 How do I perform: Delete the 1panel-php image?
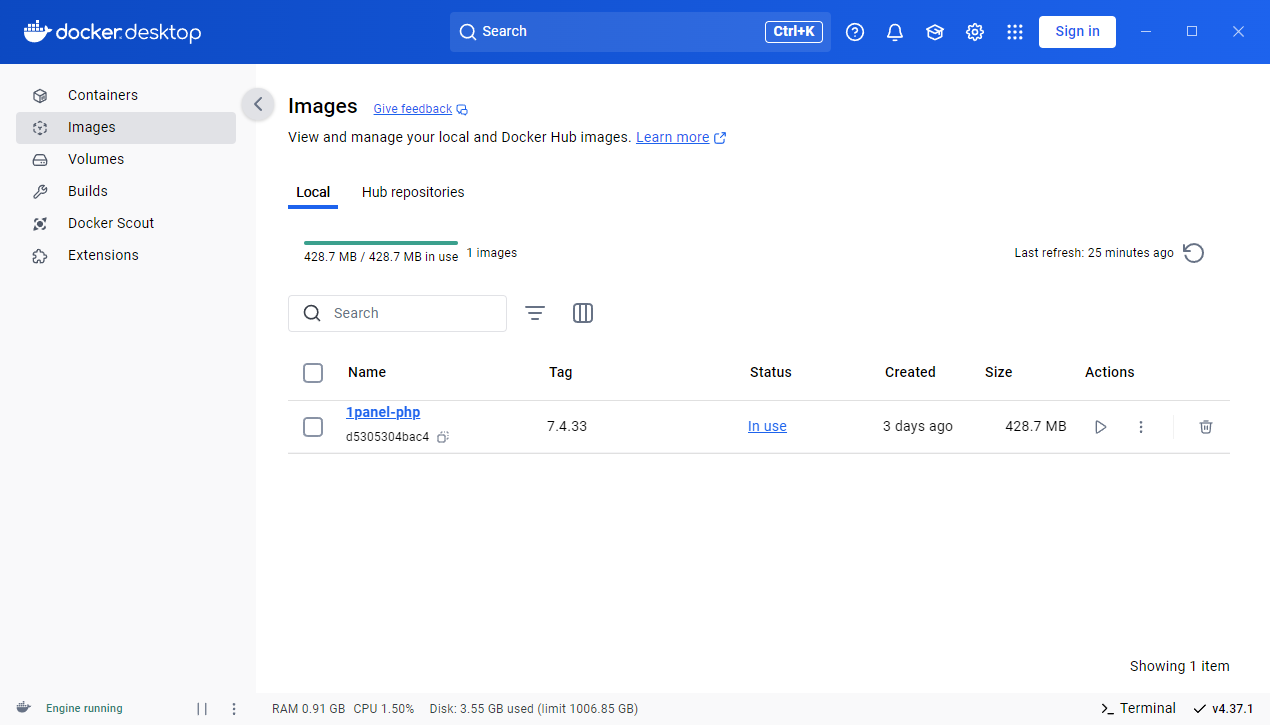coord(1206,427)
